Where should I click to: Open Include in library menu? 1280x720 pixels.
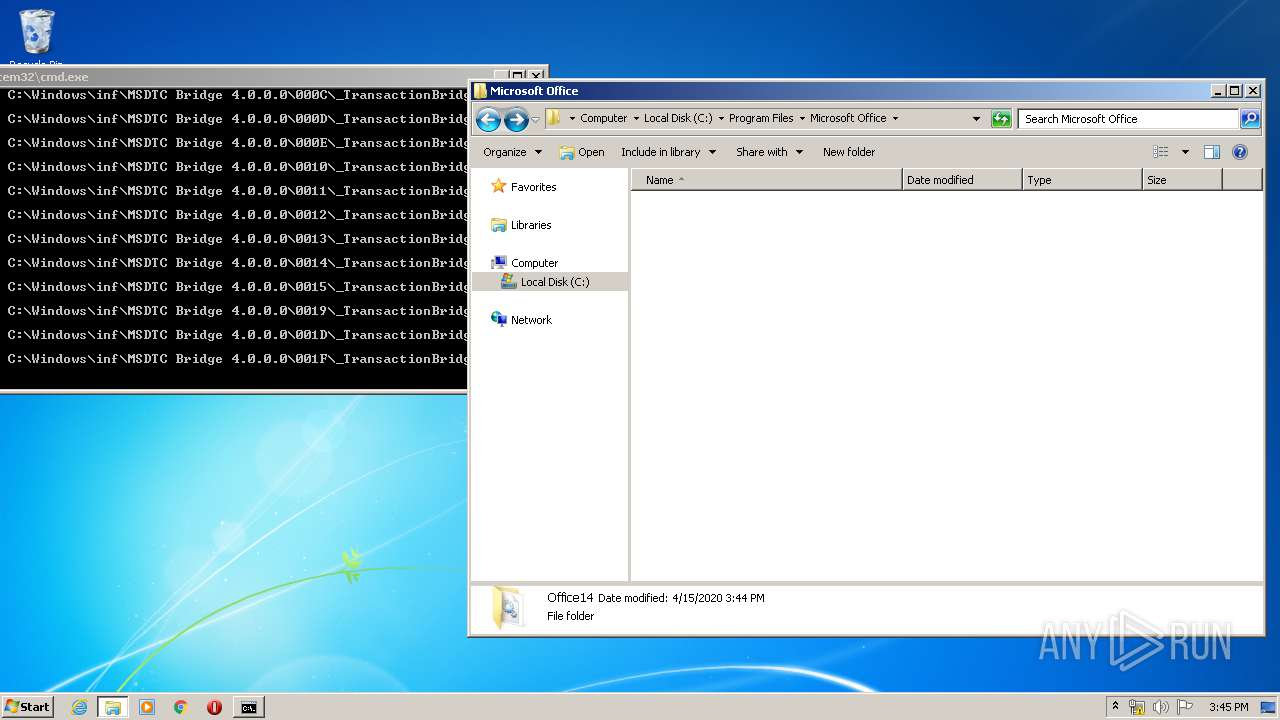(668, 152)
